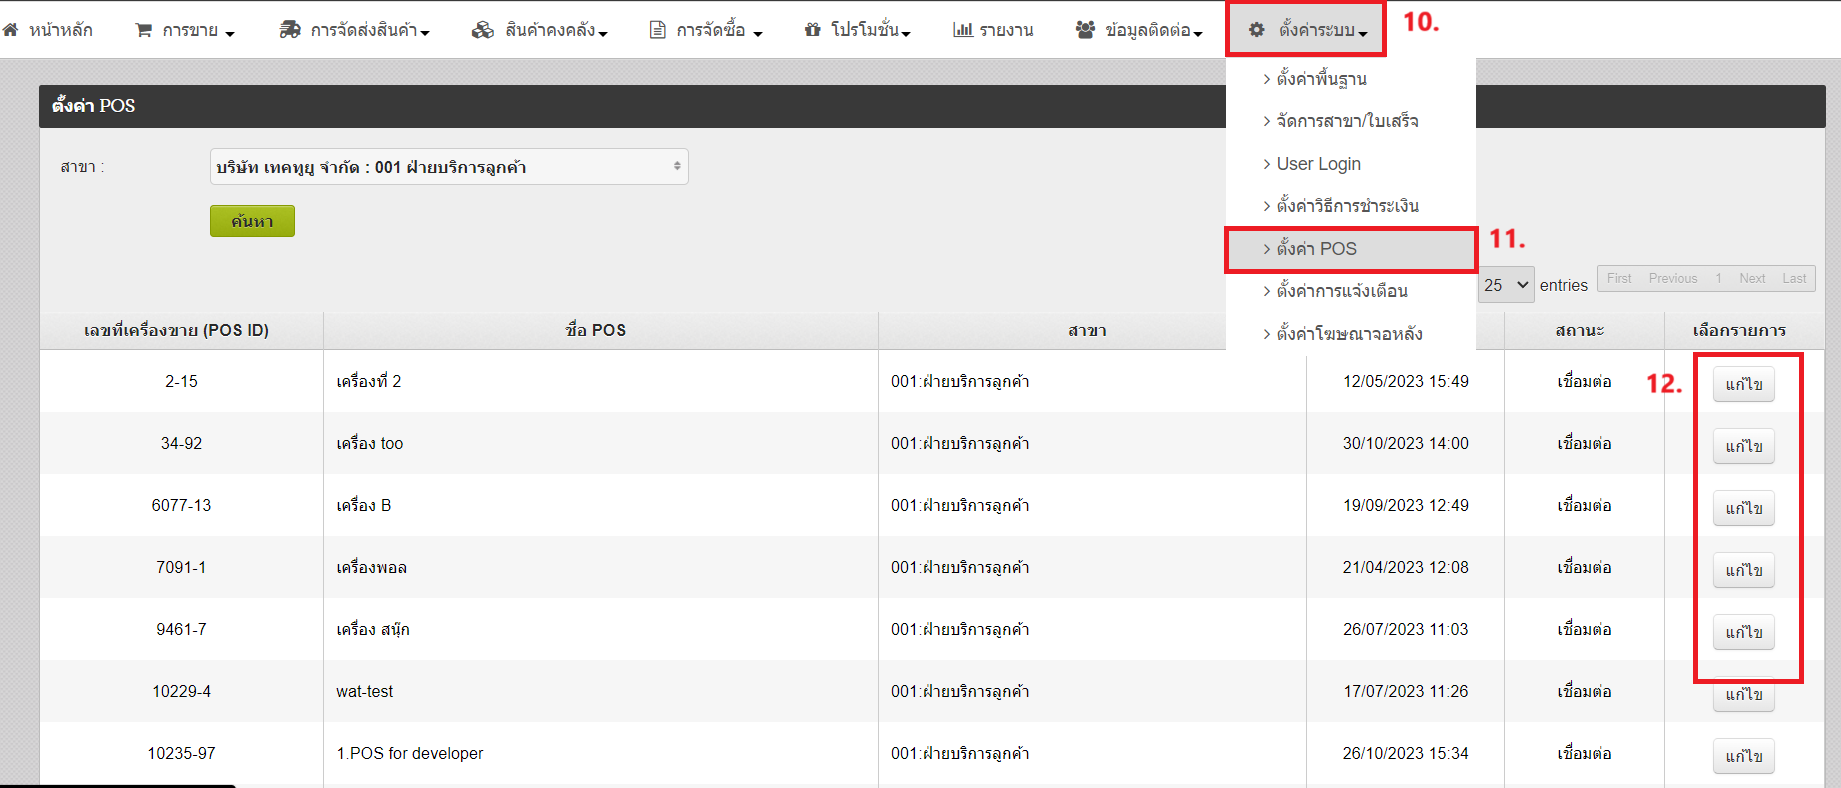Viewport: 1841px width, 788px height.
Task: Click the green ค้นหา search button
Action: pos(252,221)
